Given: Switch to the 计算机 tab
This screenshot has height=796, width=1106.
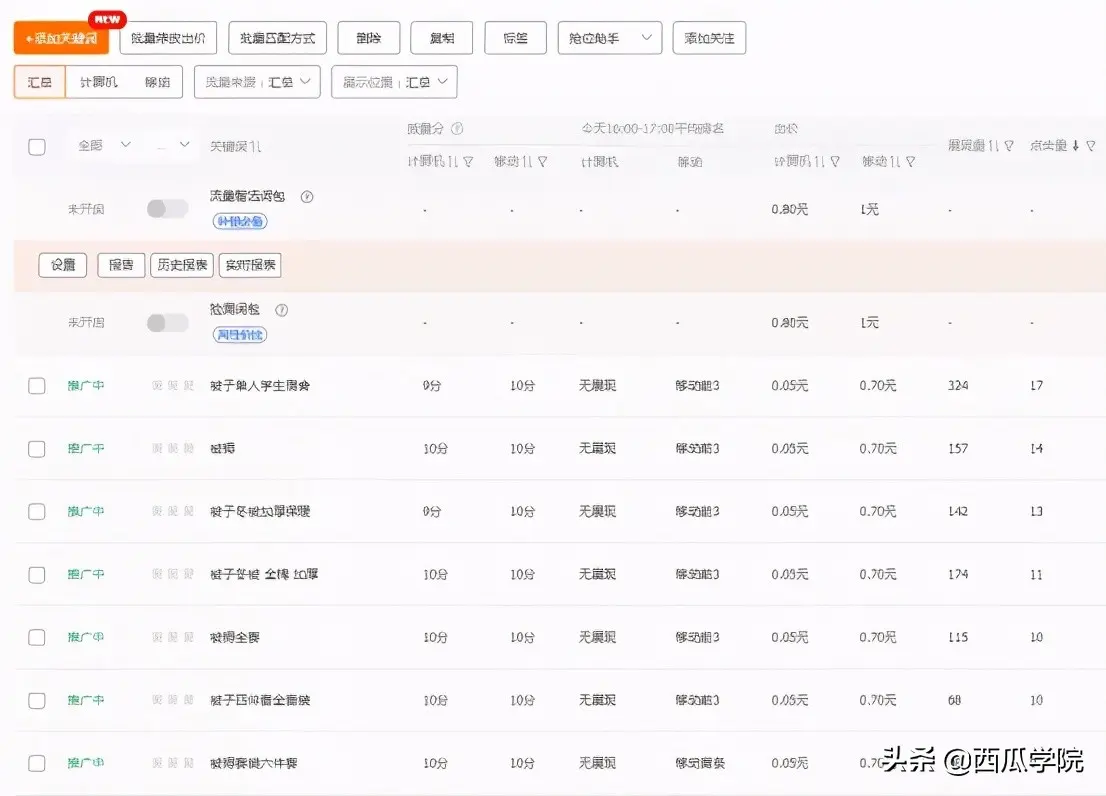Looking at the screenshot, I should coord(99,82).
